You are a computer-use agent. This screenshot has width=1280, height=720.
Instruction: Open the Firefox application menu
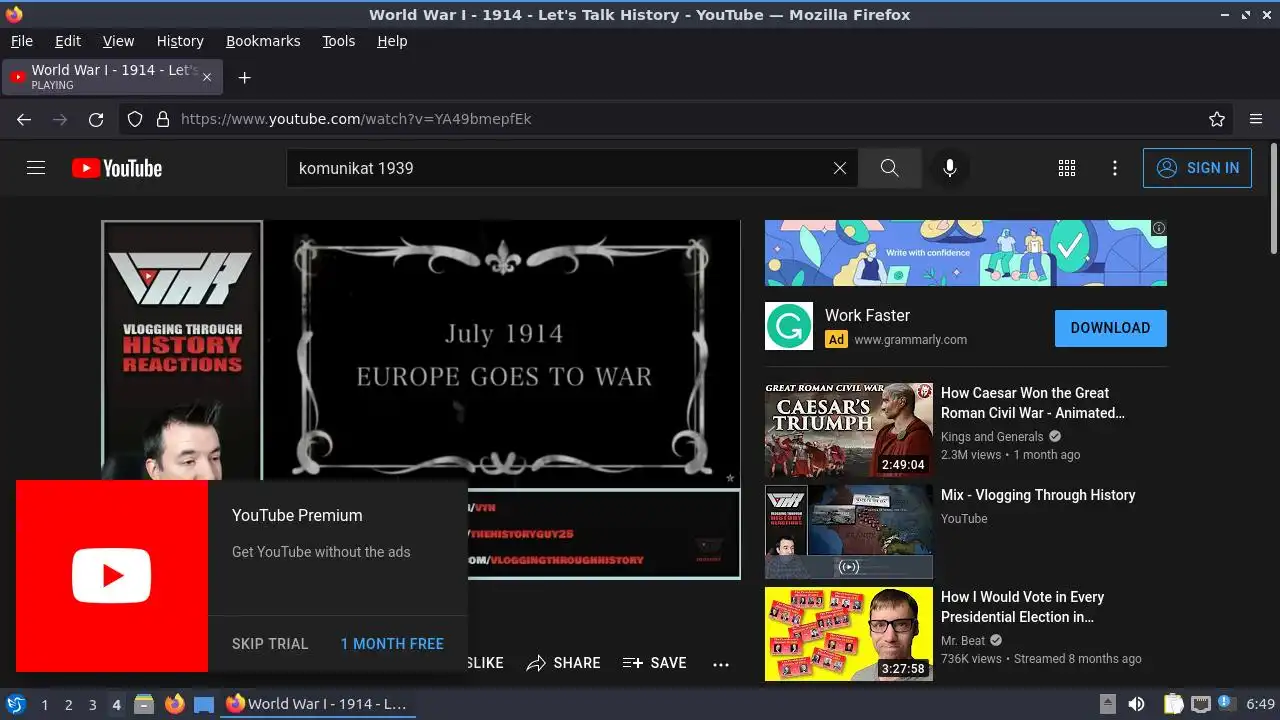[1256, 119]
